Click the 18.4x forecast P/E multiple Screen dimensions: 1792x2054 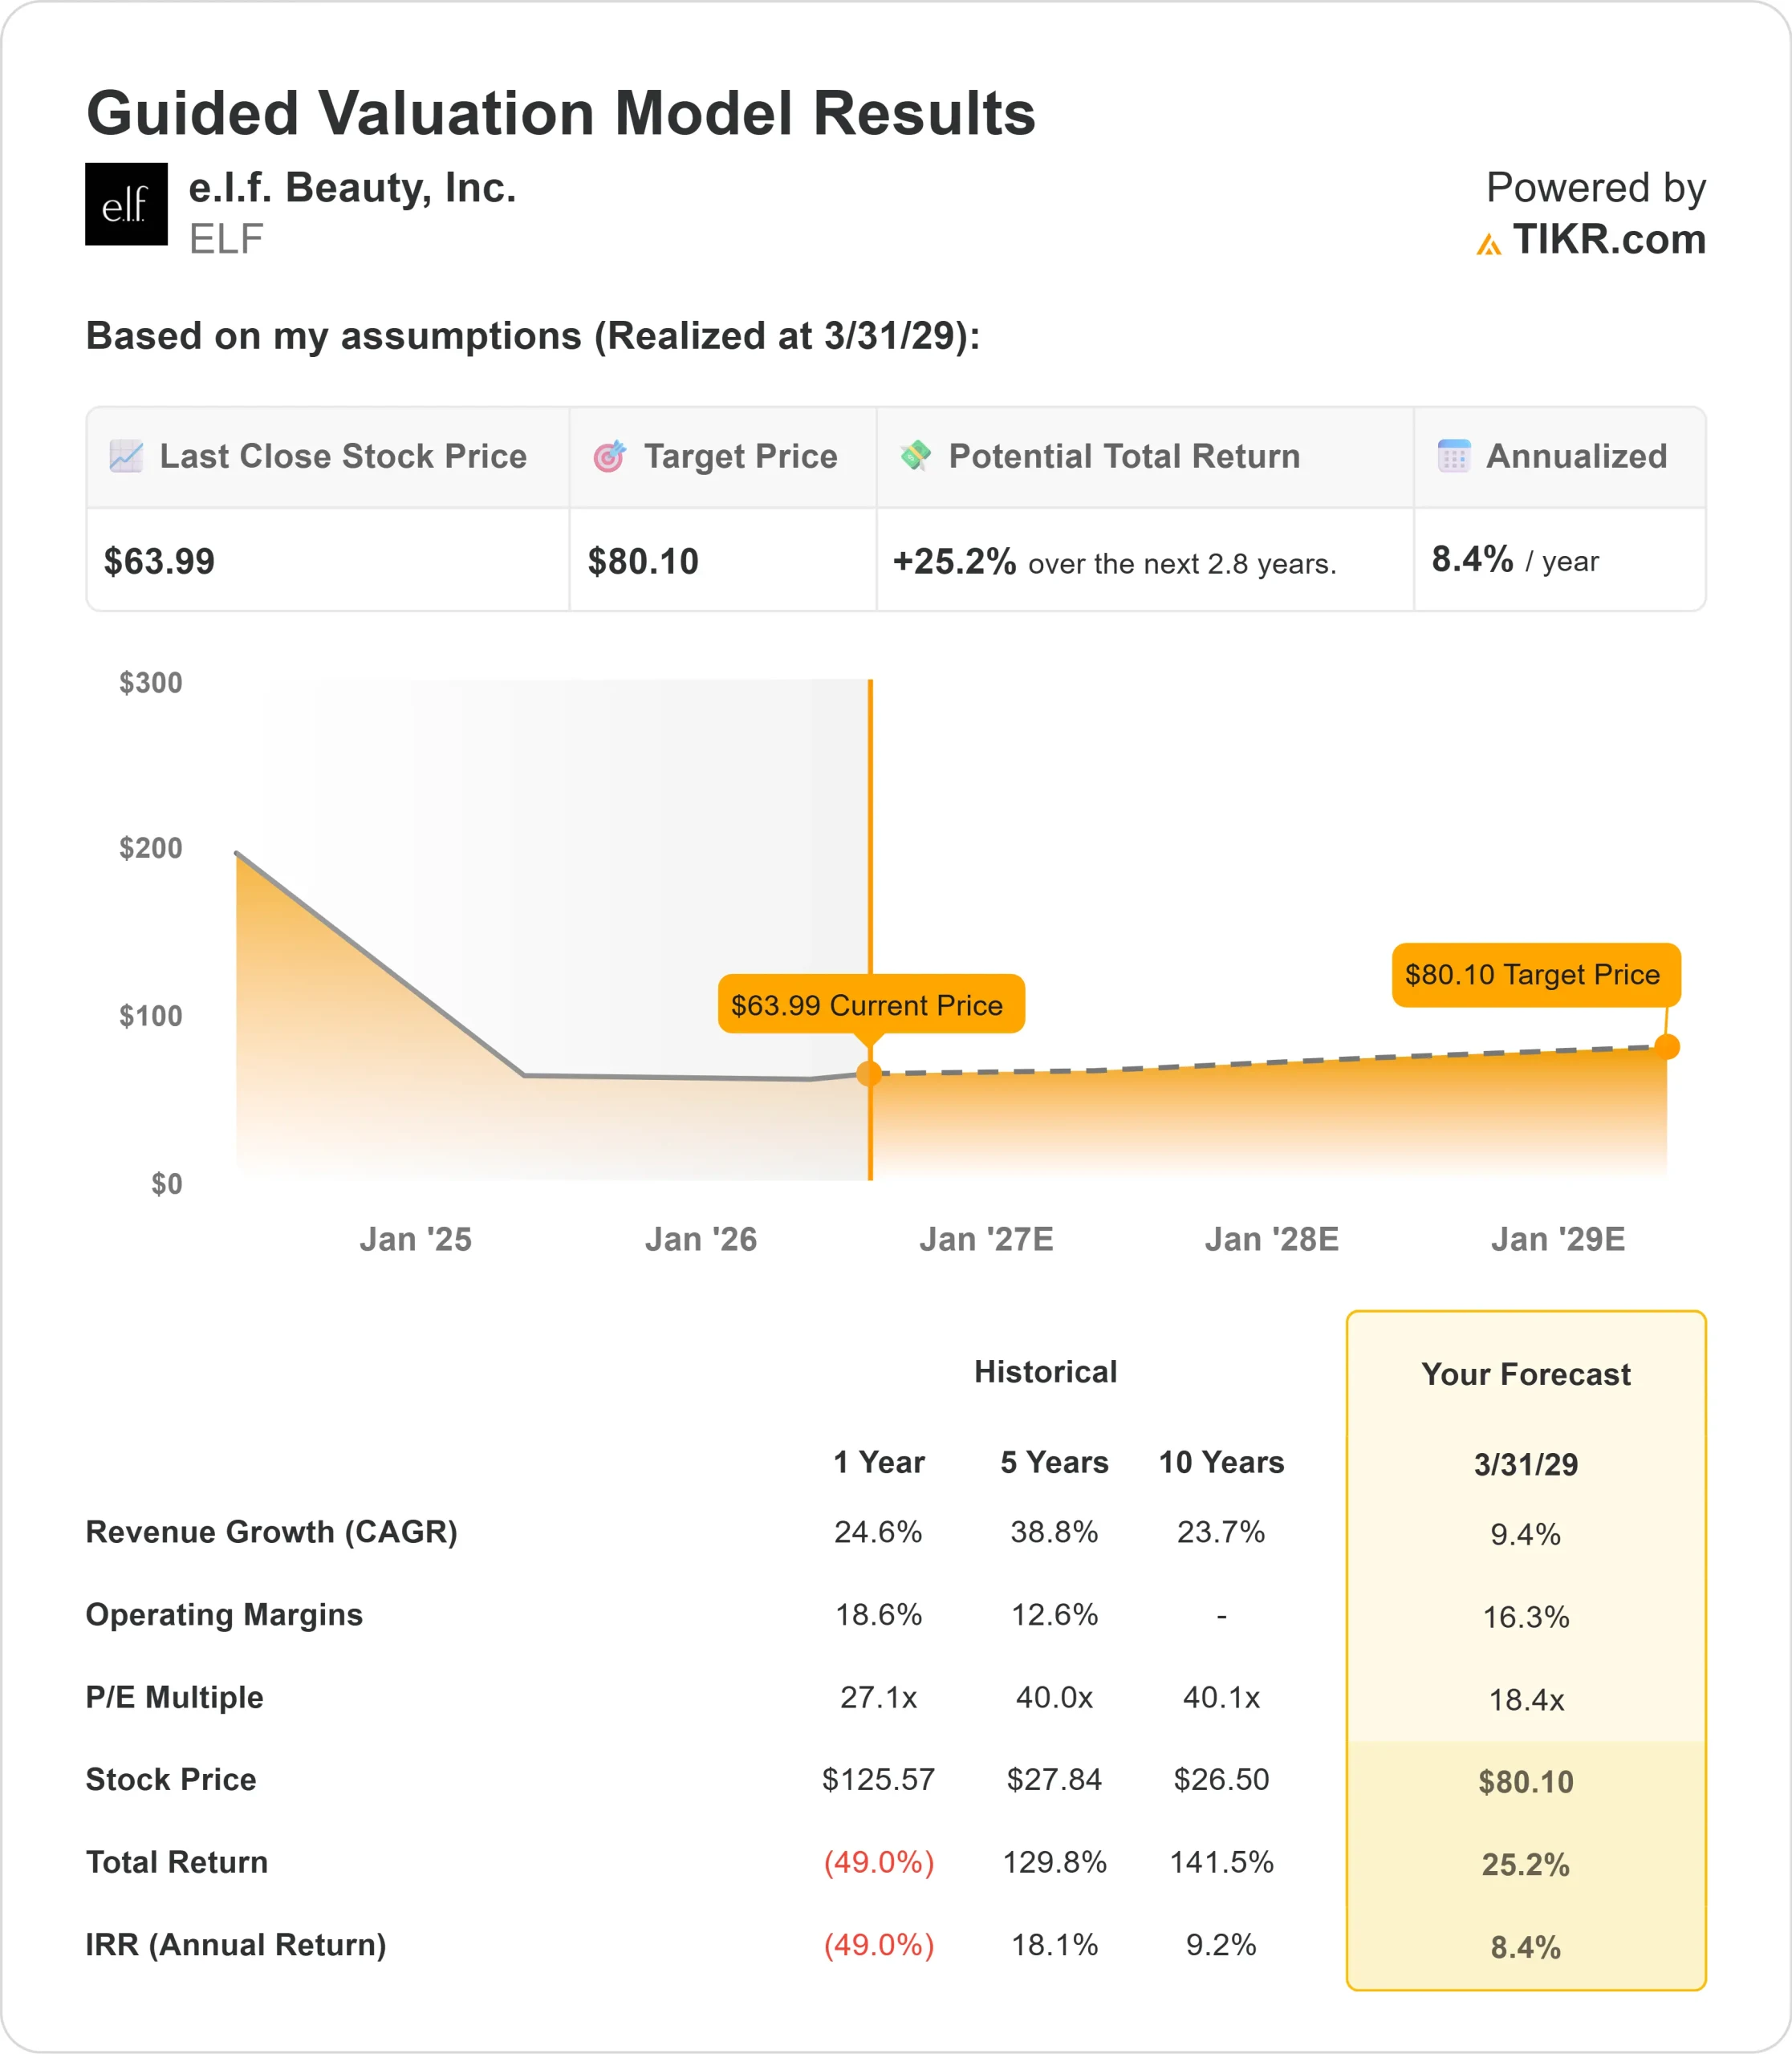pos(1526,1699)
